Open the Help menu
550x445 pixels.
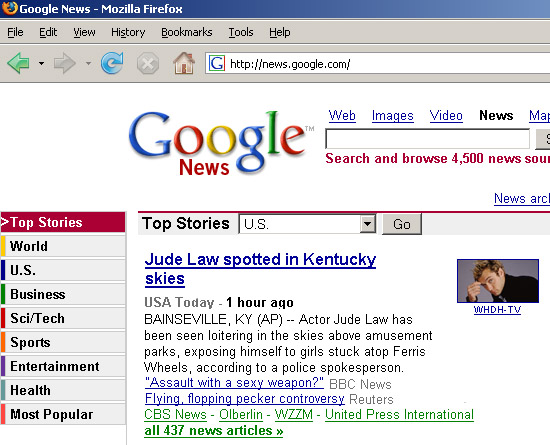280,32
